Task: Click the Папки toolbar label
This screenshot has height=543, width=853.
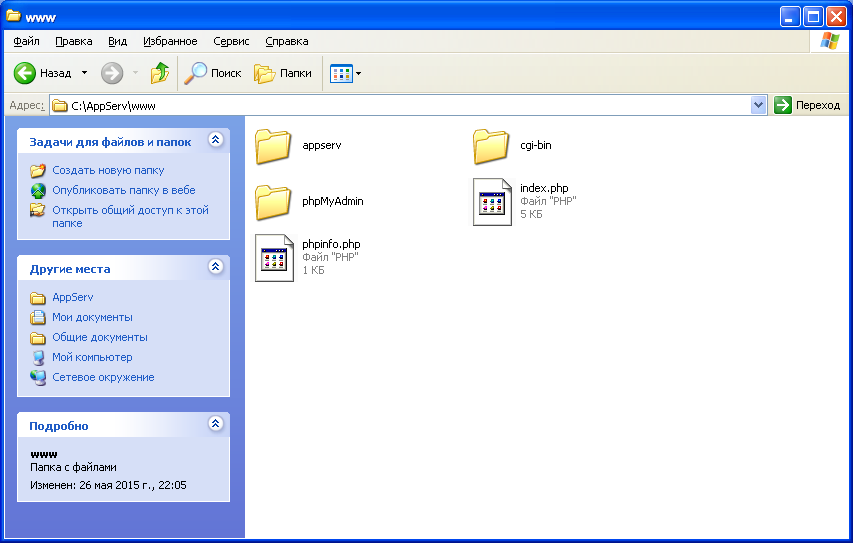Action: 295,73
